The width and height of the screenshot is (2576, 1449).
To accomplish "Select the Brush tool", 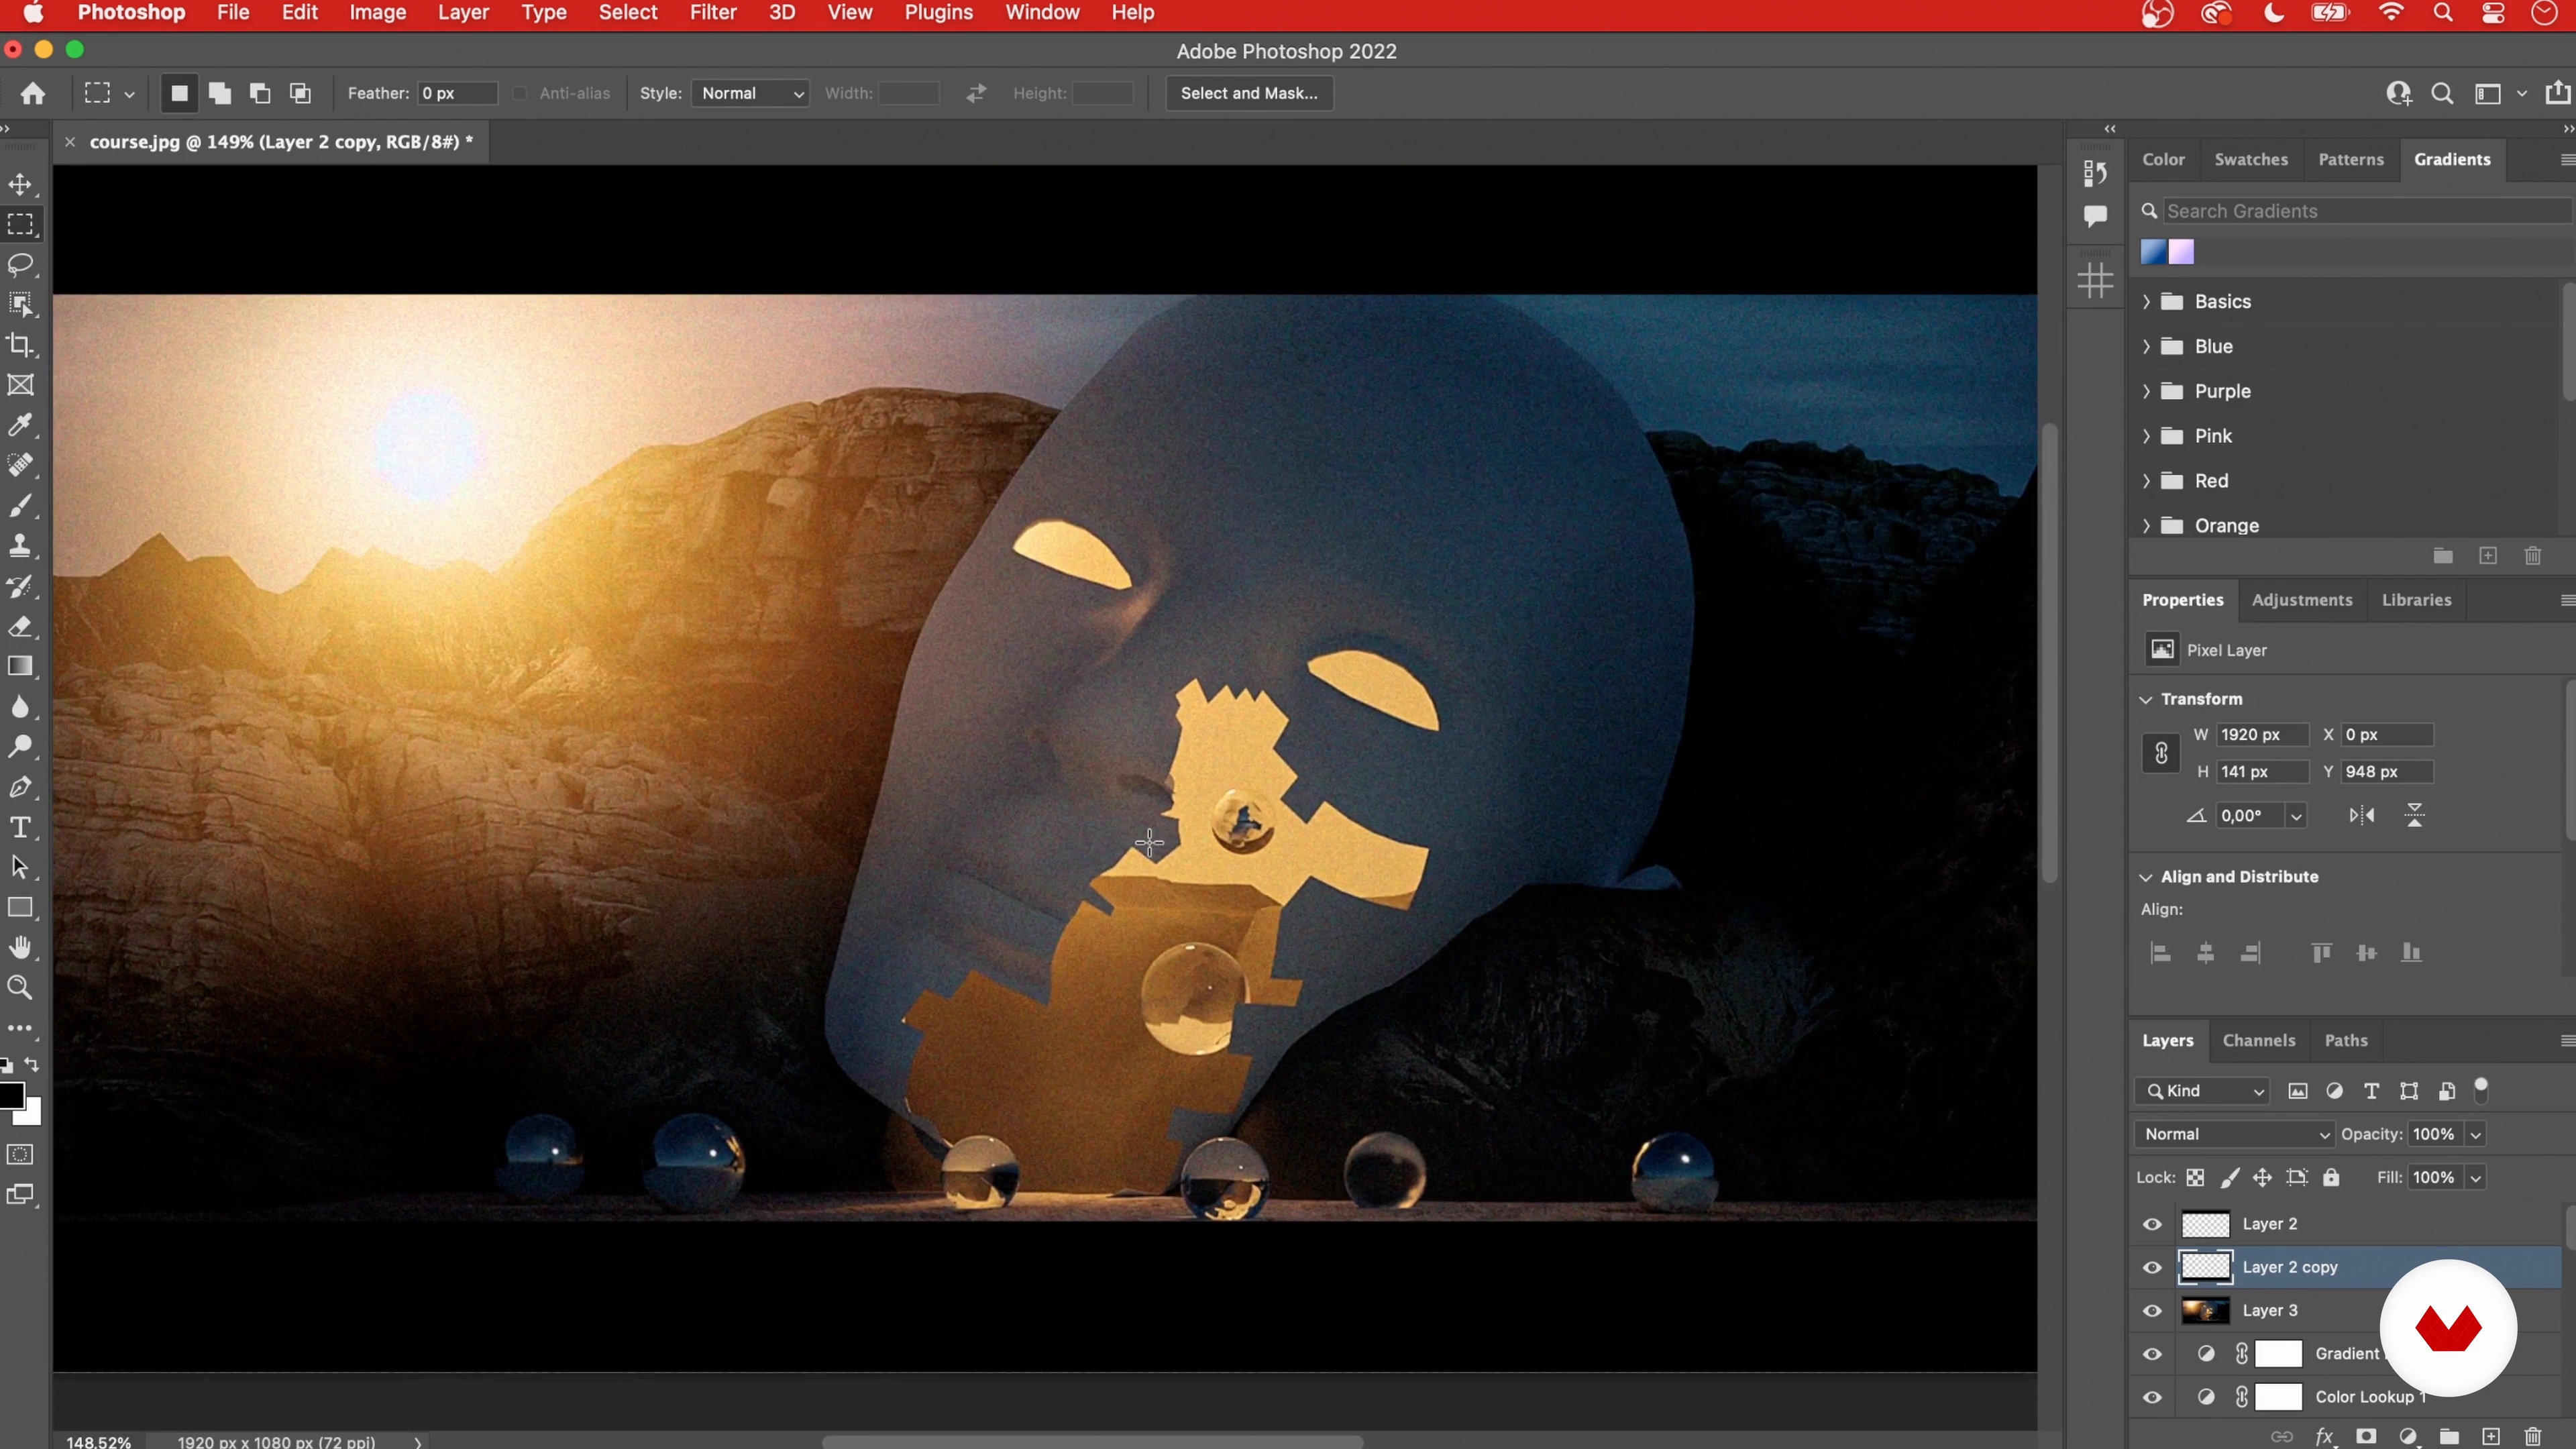I will (20, 506).
